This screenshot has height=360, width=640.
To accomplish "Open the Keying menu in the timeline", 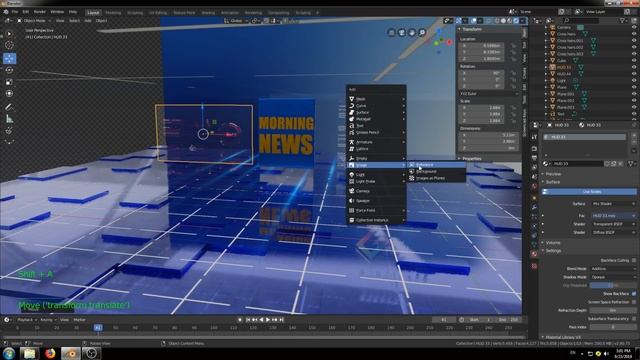I will click(48, 320).
